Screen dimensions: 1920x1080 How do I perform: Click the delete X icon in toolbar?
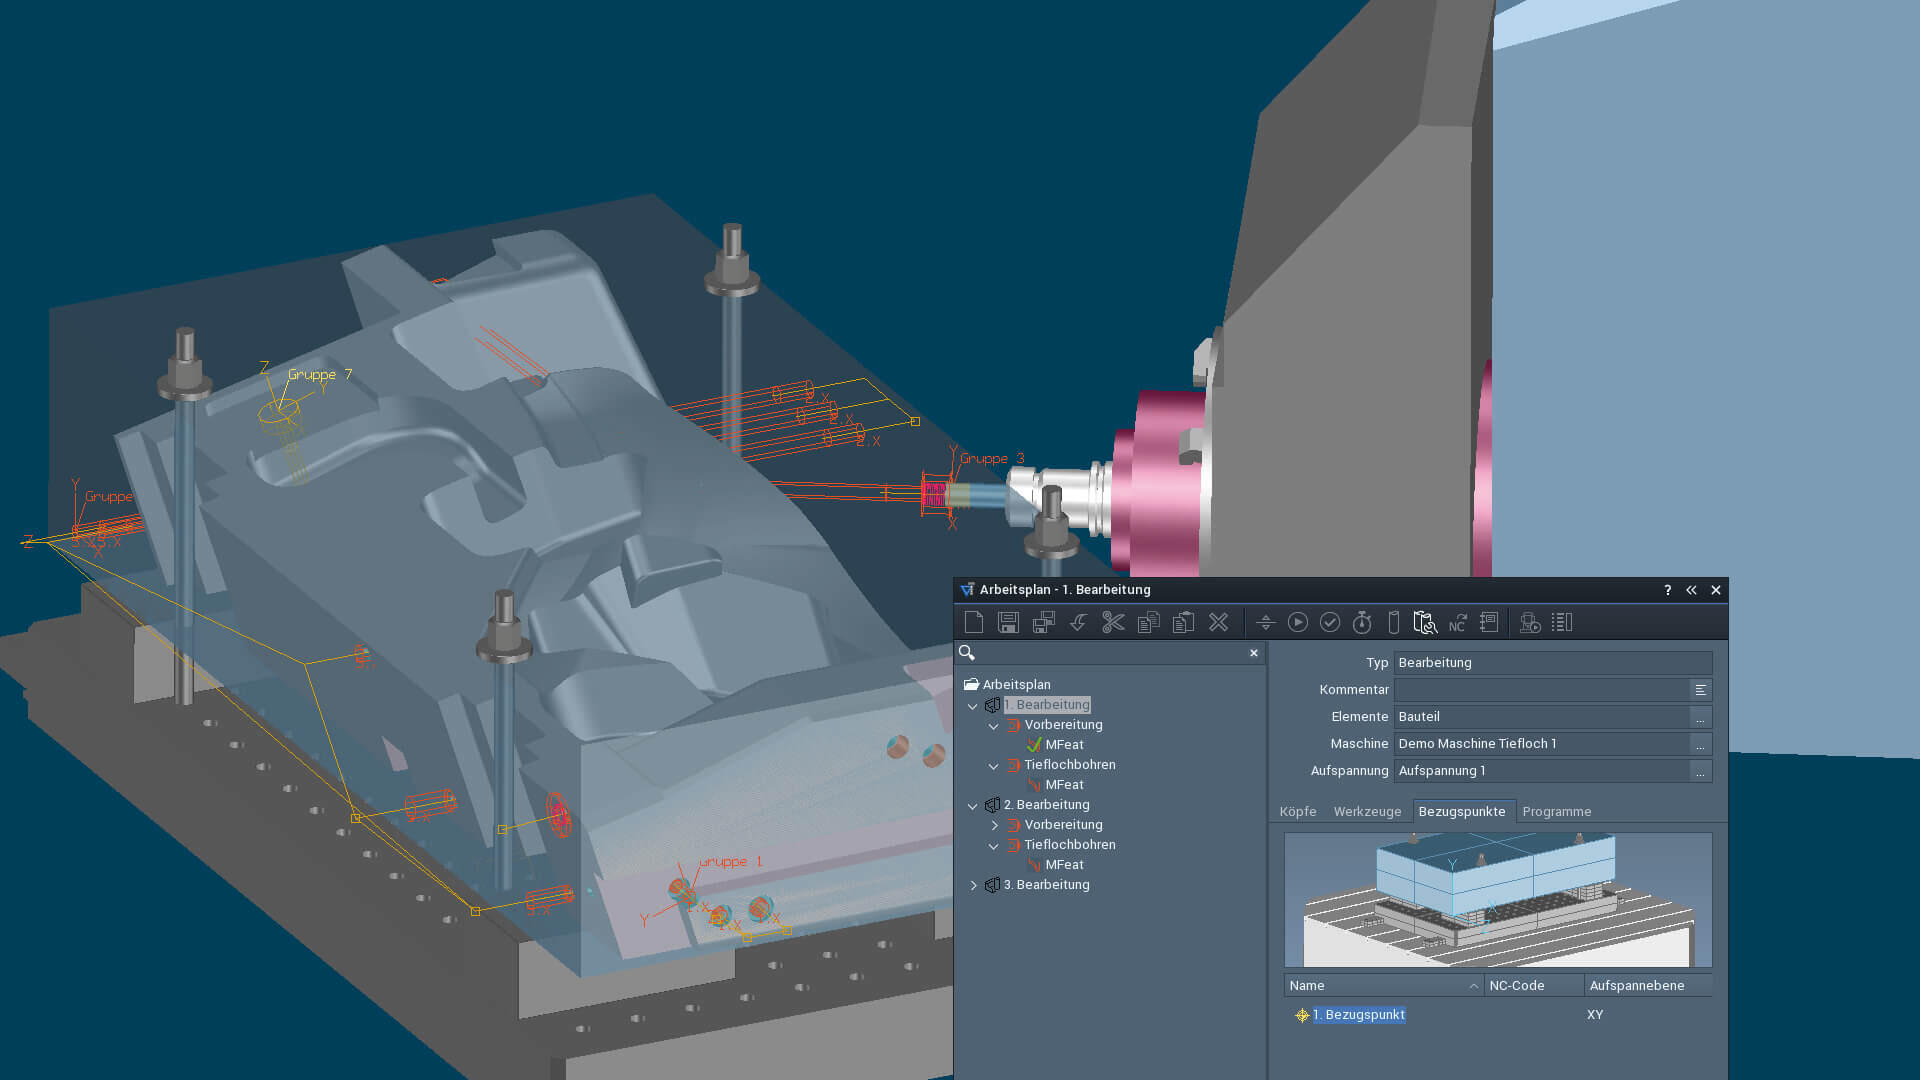(x=1218, y=622)
